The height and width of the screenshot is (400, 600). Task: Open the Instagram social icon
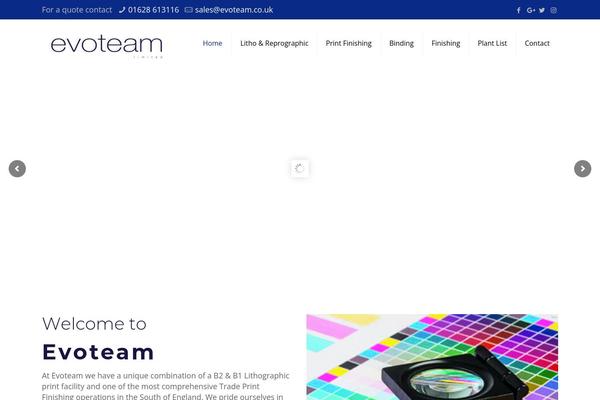(x=553, y=10)
